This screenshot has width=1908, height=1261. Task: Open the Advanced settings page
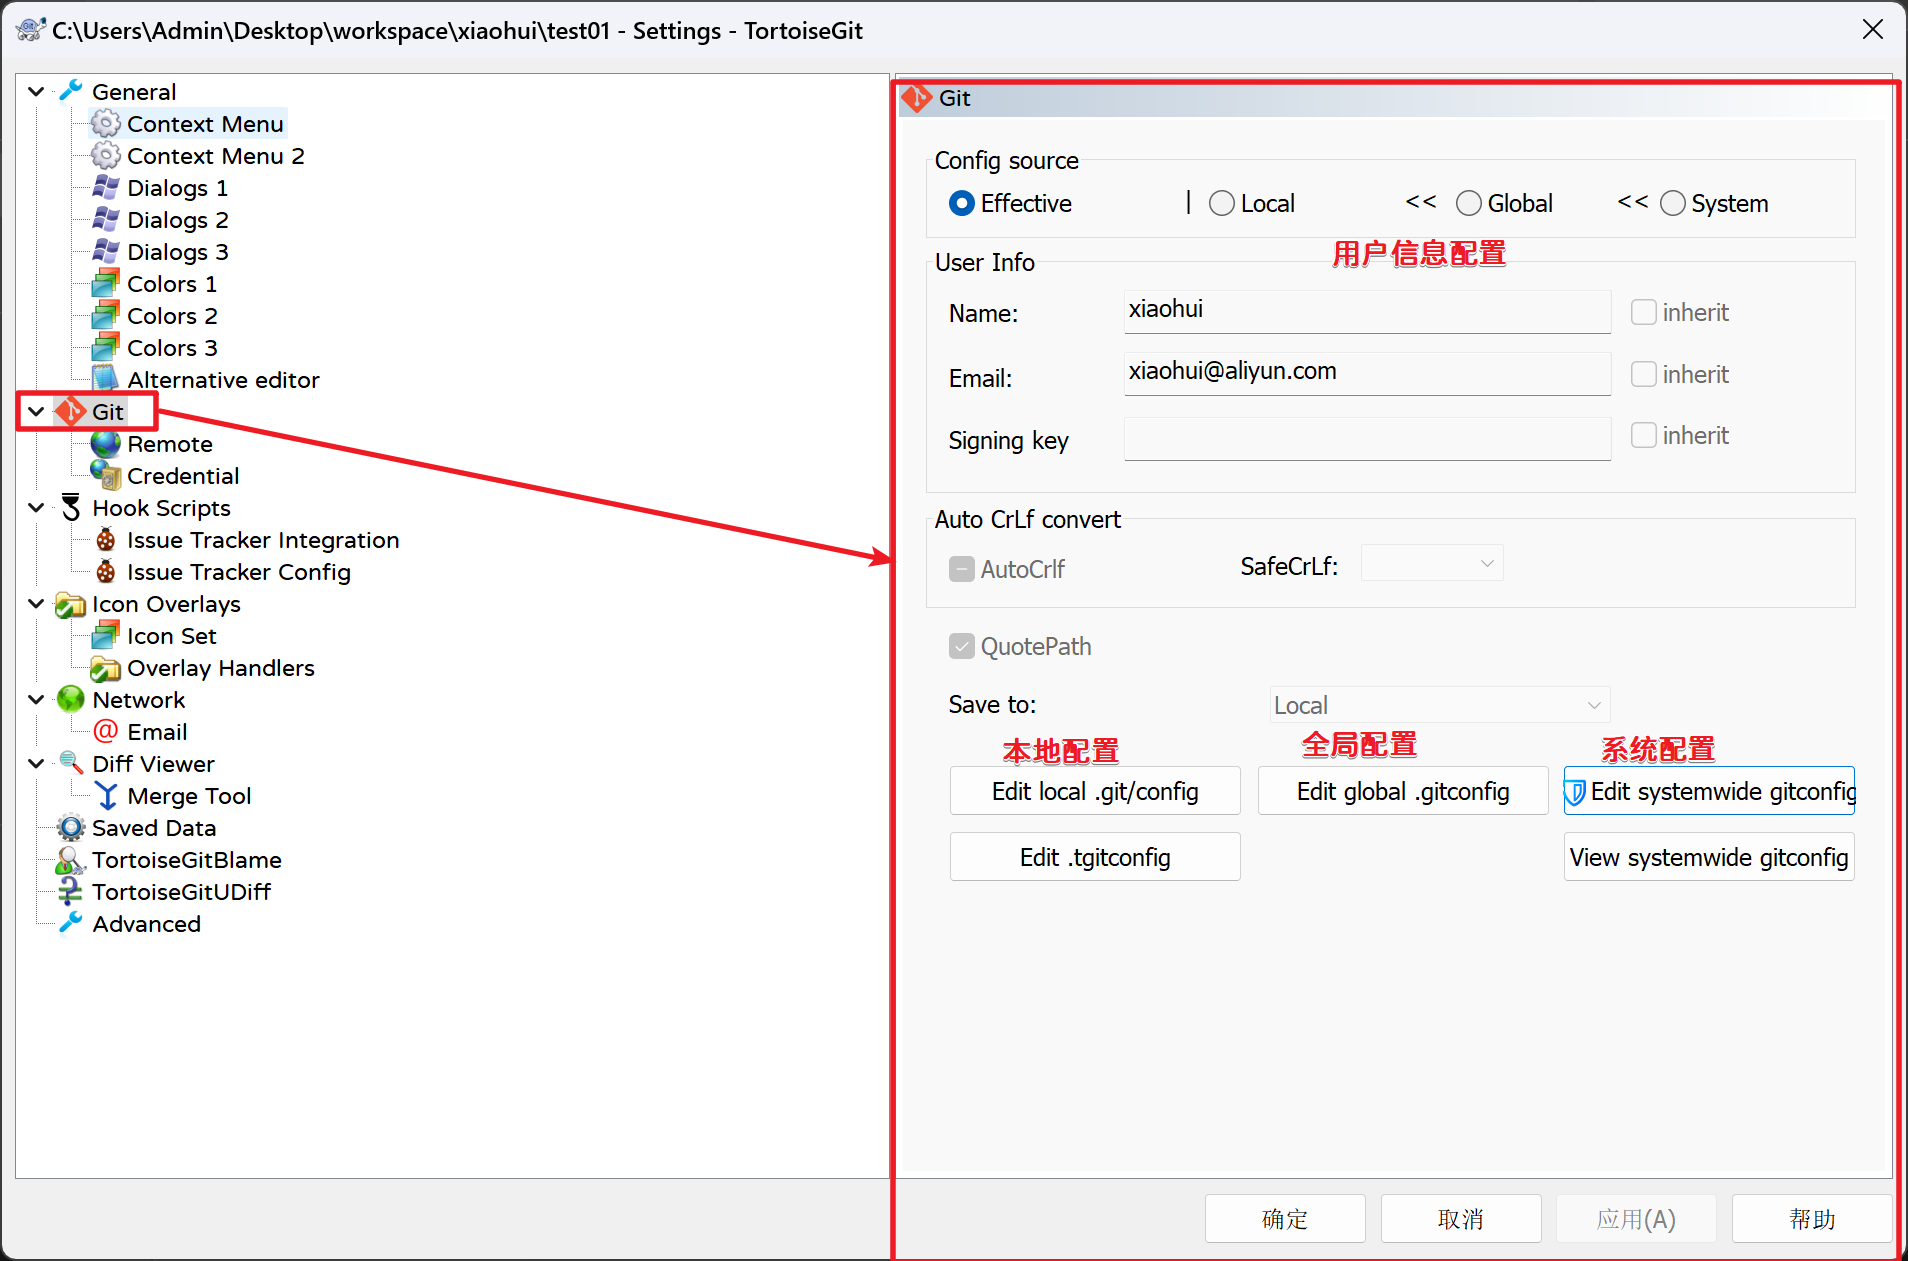click(146, 923)
